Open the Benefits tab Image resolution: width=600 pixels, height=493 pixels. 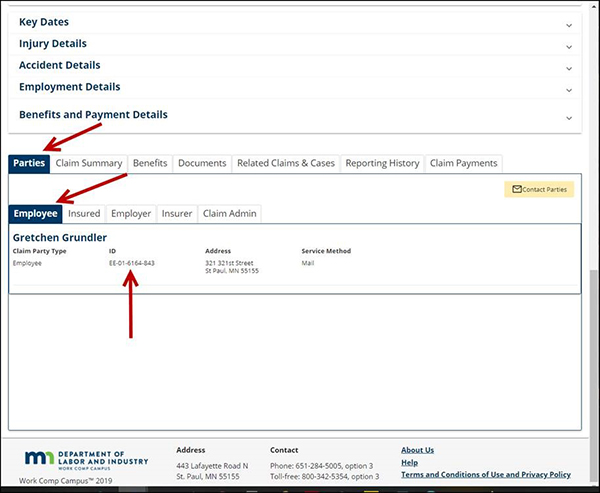[150, 163]
